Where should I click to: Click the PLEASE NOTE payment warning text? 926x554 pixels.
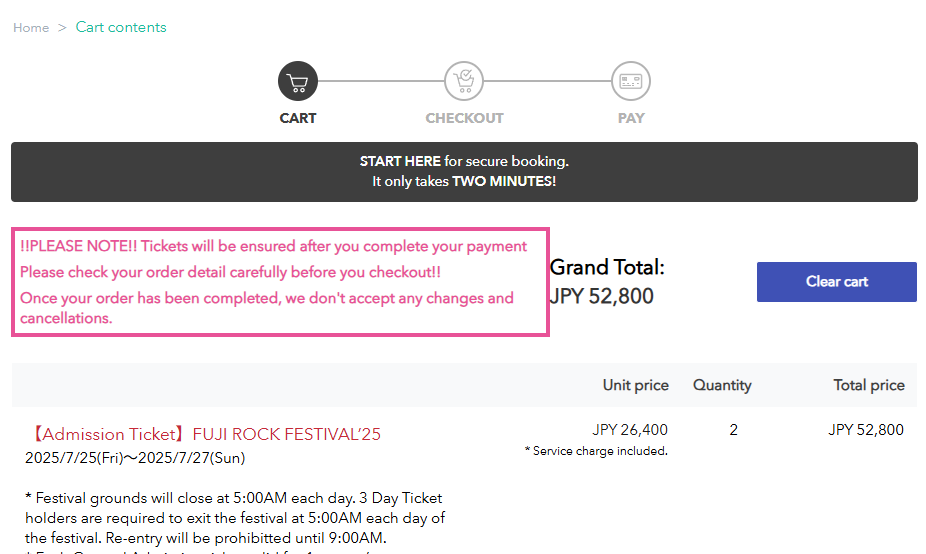click(x=273, y=246)
